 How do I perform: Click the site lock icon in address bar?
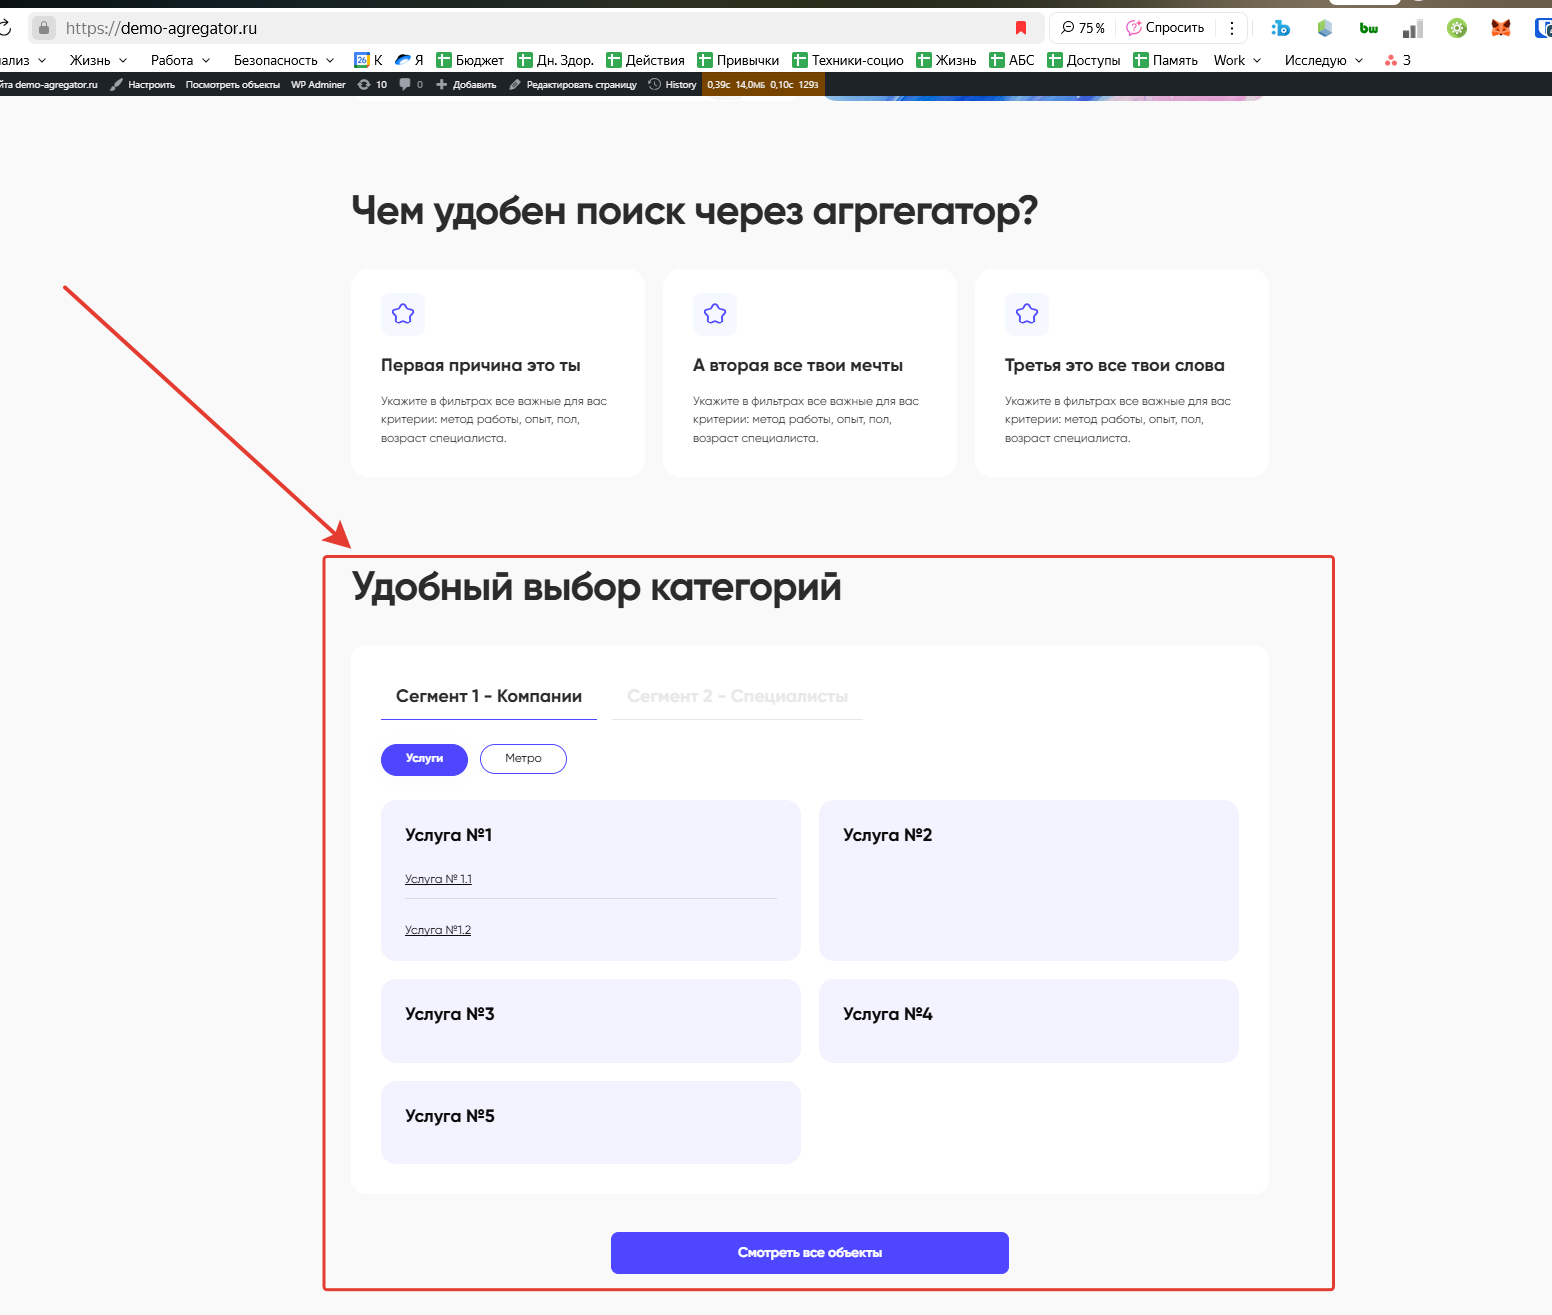tap(44, 28)
